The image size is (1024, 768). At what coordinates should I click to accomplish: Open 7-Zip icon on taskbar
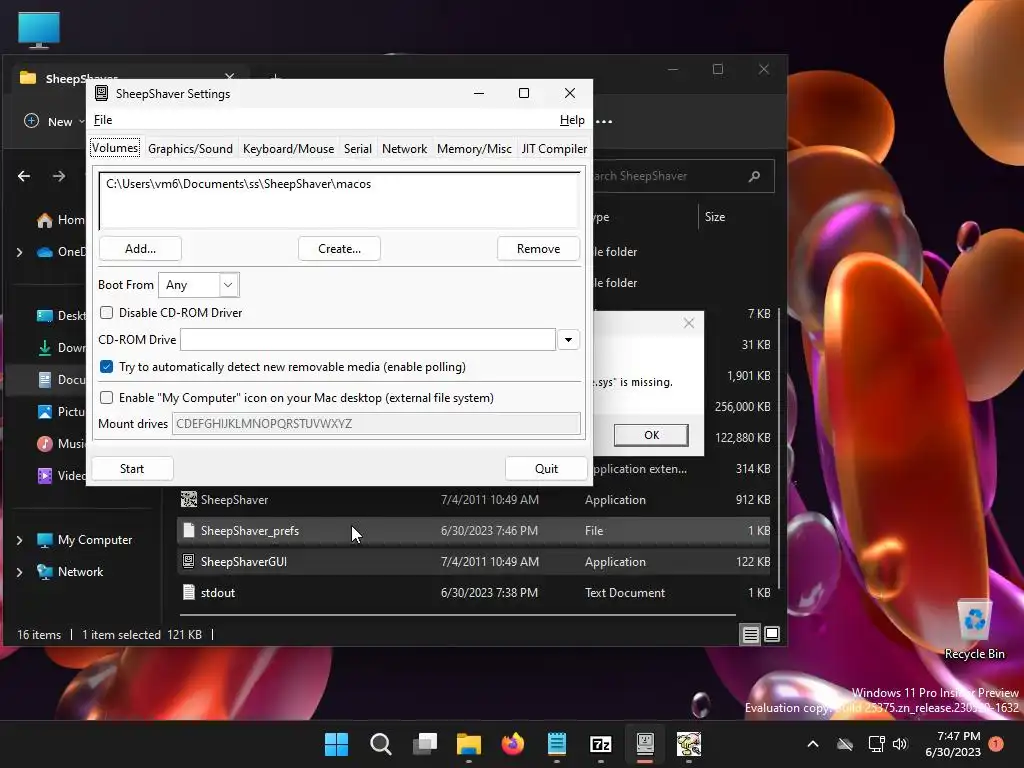(x=601, y=744)
